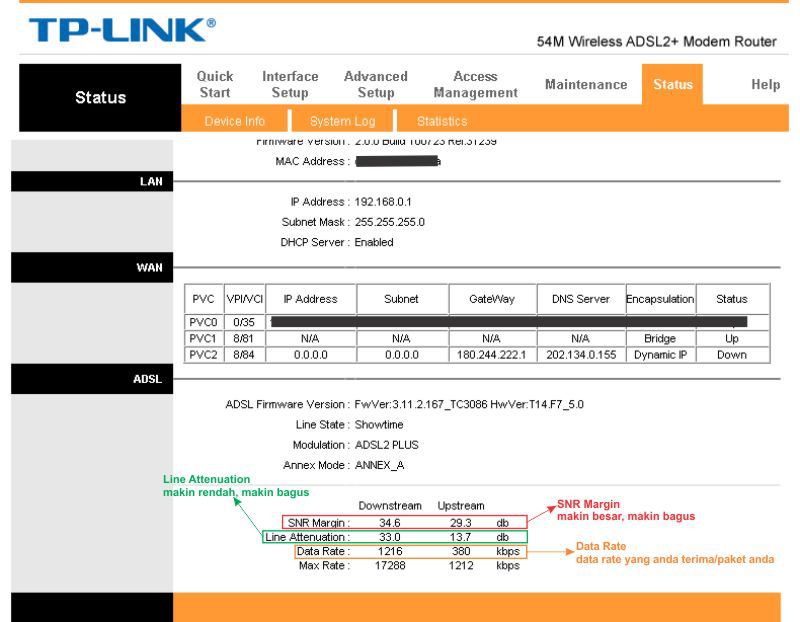Click the Status sidebar title
This screenshot has height=622, width=800.
pyautogui.click(x=100, y=97)
